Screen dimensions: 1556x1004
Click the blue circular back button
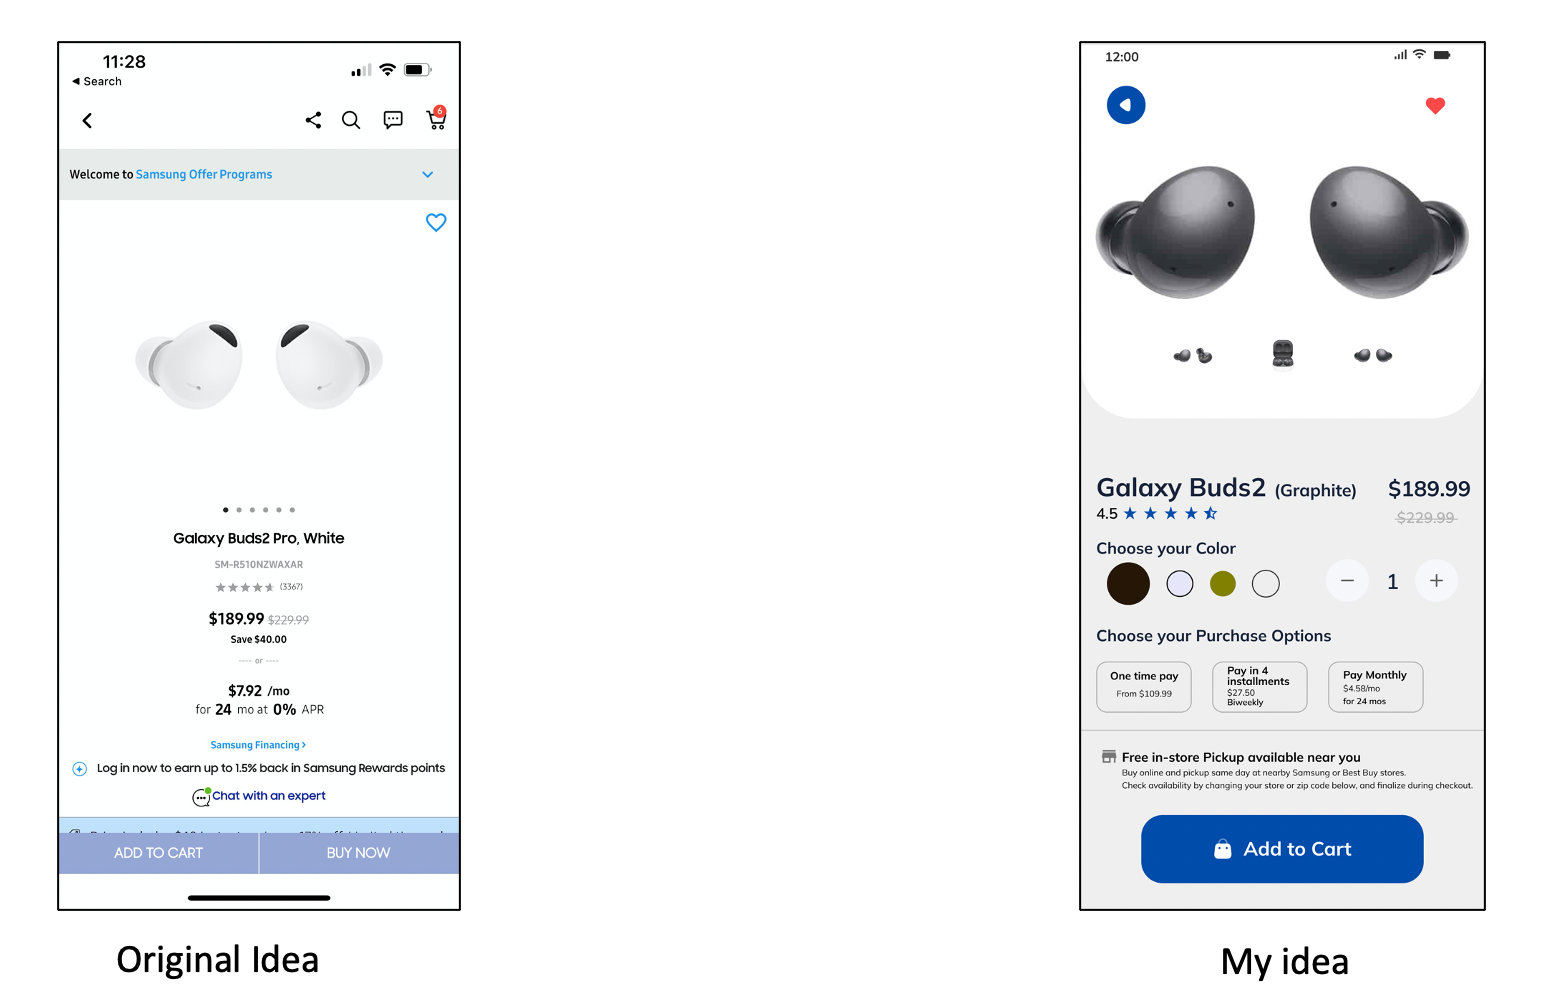coord(1126,105)
